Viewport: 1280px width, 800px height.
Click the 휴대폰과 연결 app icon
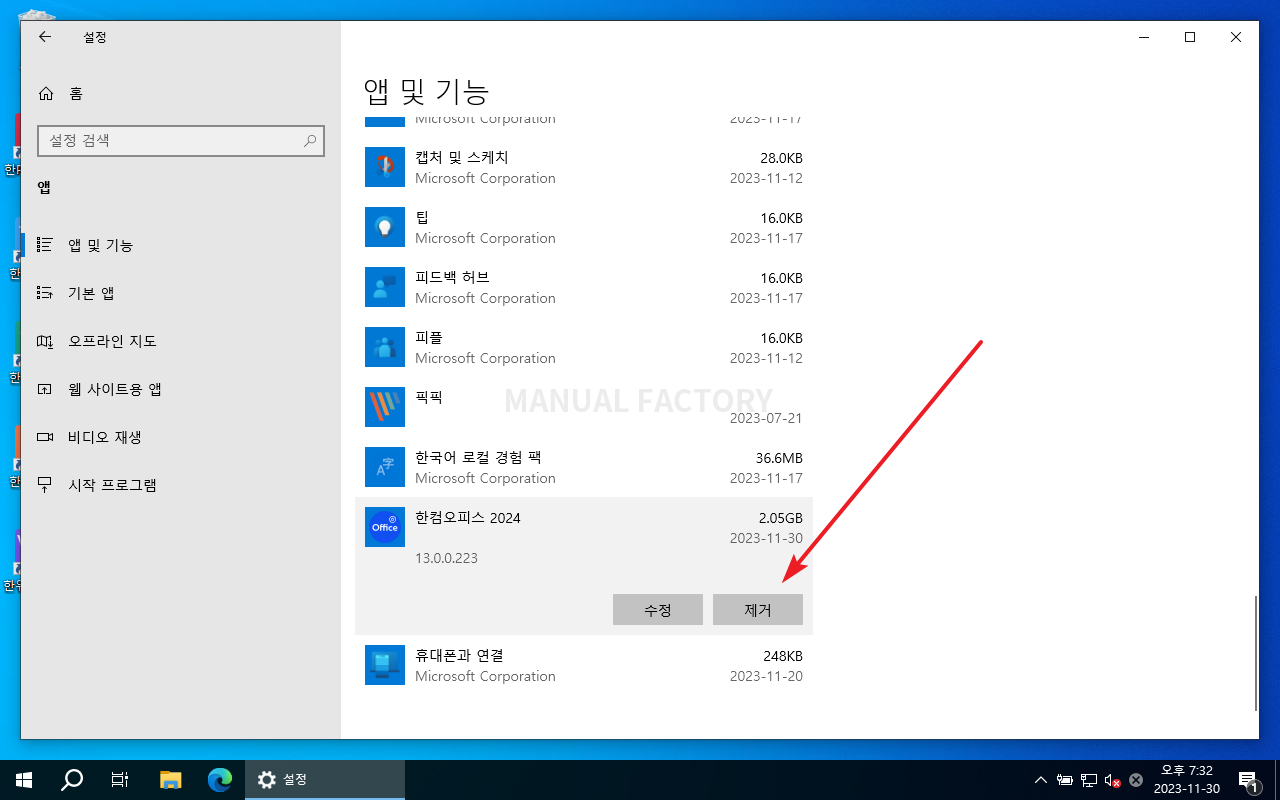click(x=385, y=665)
